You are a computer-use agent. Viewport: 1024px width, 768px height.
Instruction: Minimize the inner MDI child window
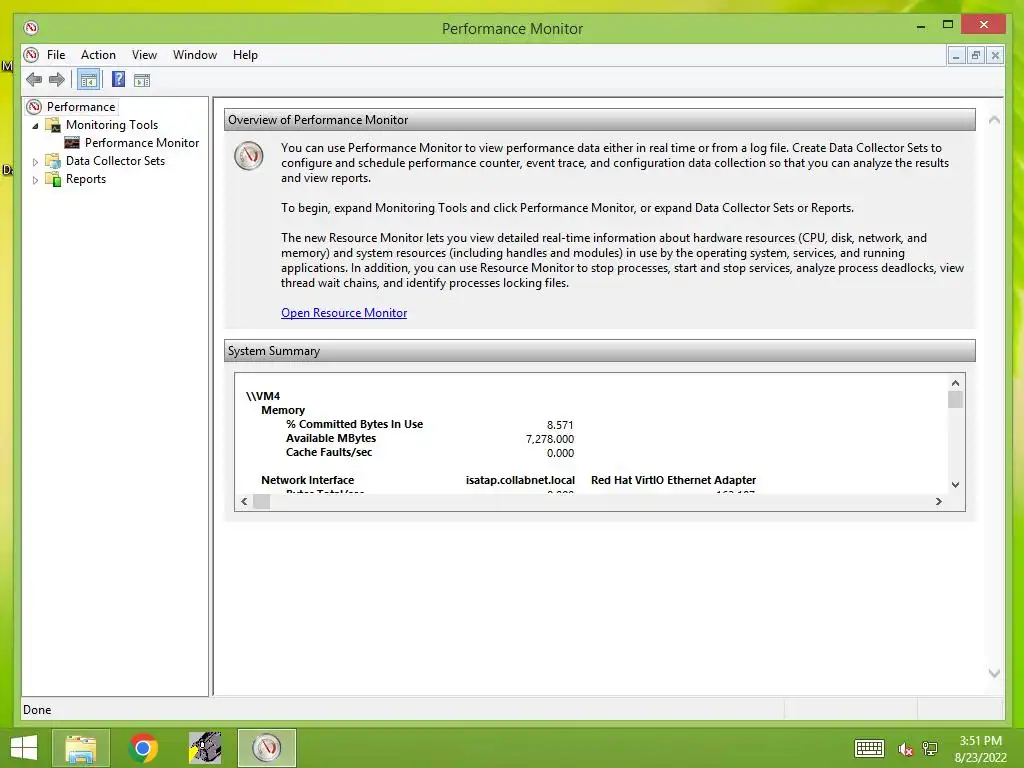pyautogui.click(x=956, y=56)
